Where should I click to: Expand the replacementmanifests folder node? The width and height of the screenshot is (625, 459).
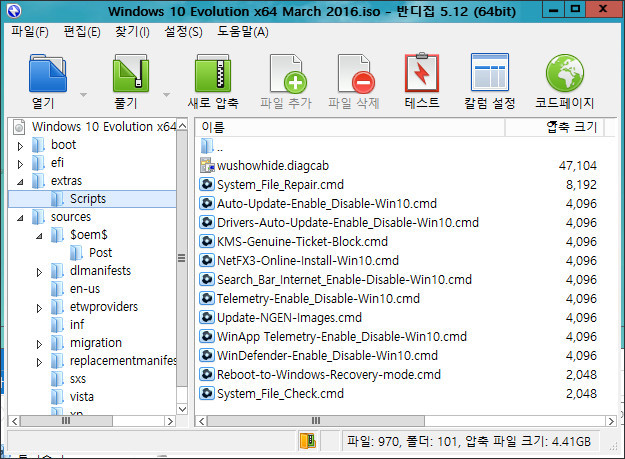[x=39, y=362]
